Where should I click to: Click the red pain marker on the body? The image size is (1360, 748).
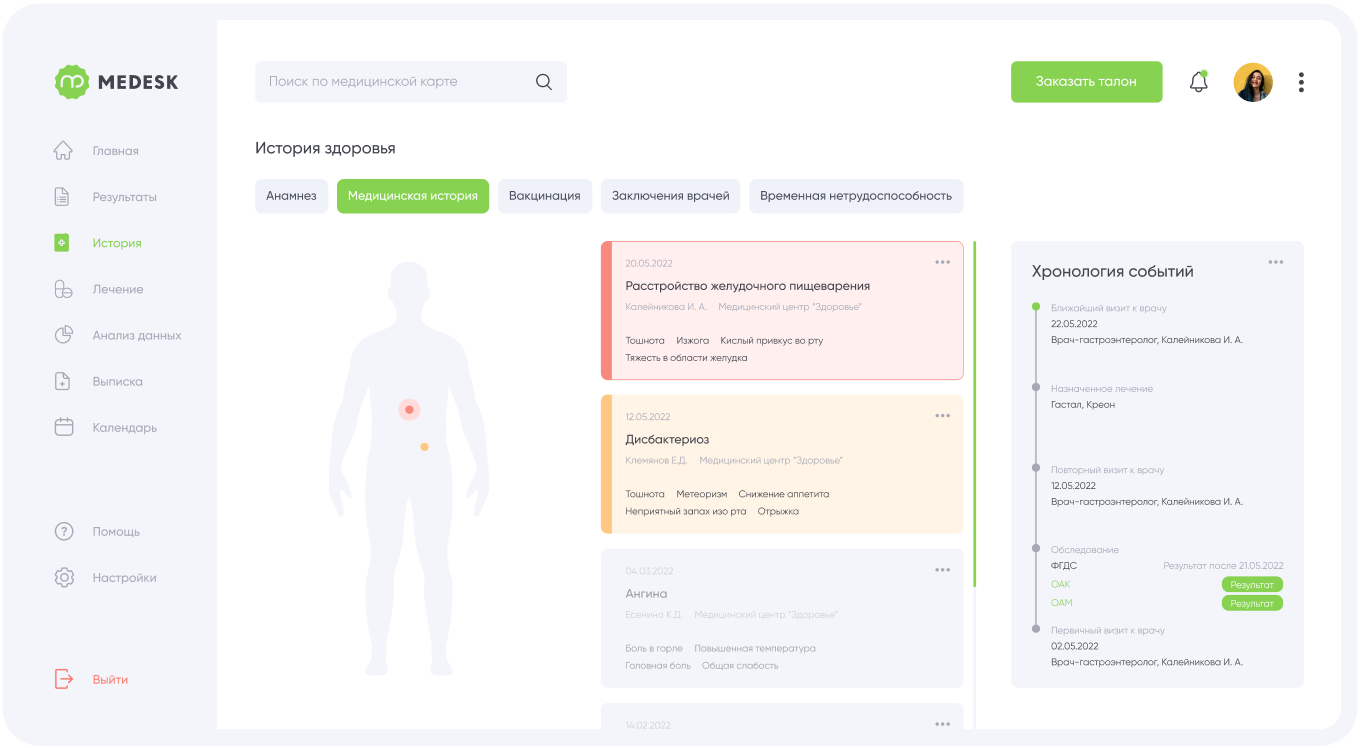pyautogui.click(x=408, y=409)
